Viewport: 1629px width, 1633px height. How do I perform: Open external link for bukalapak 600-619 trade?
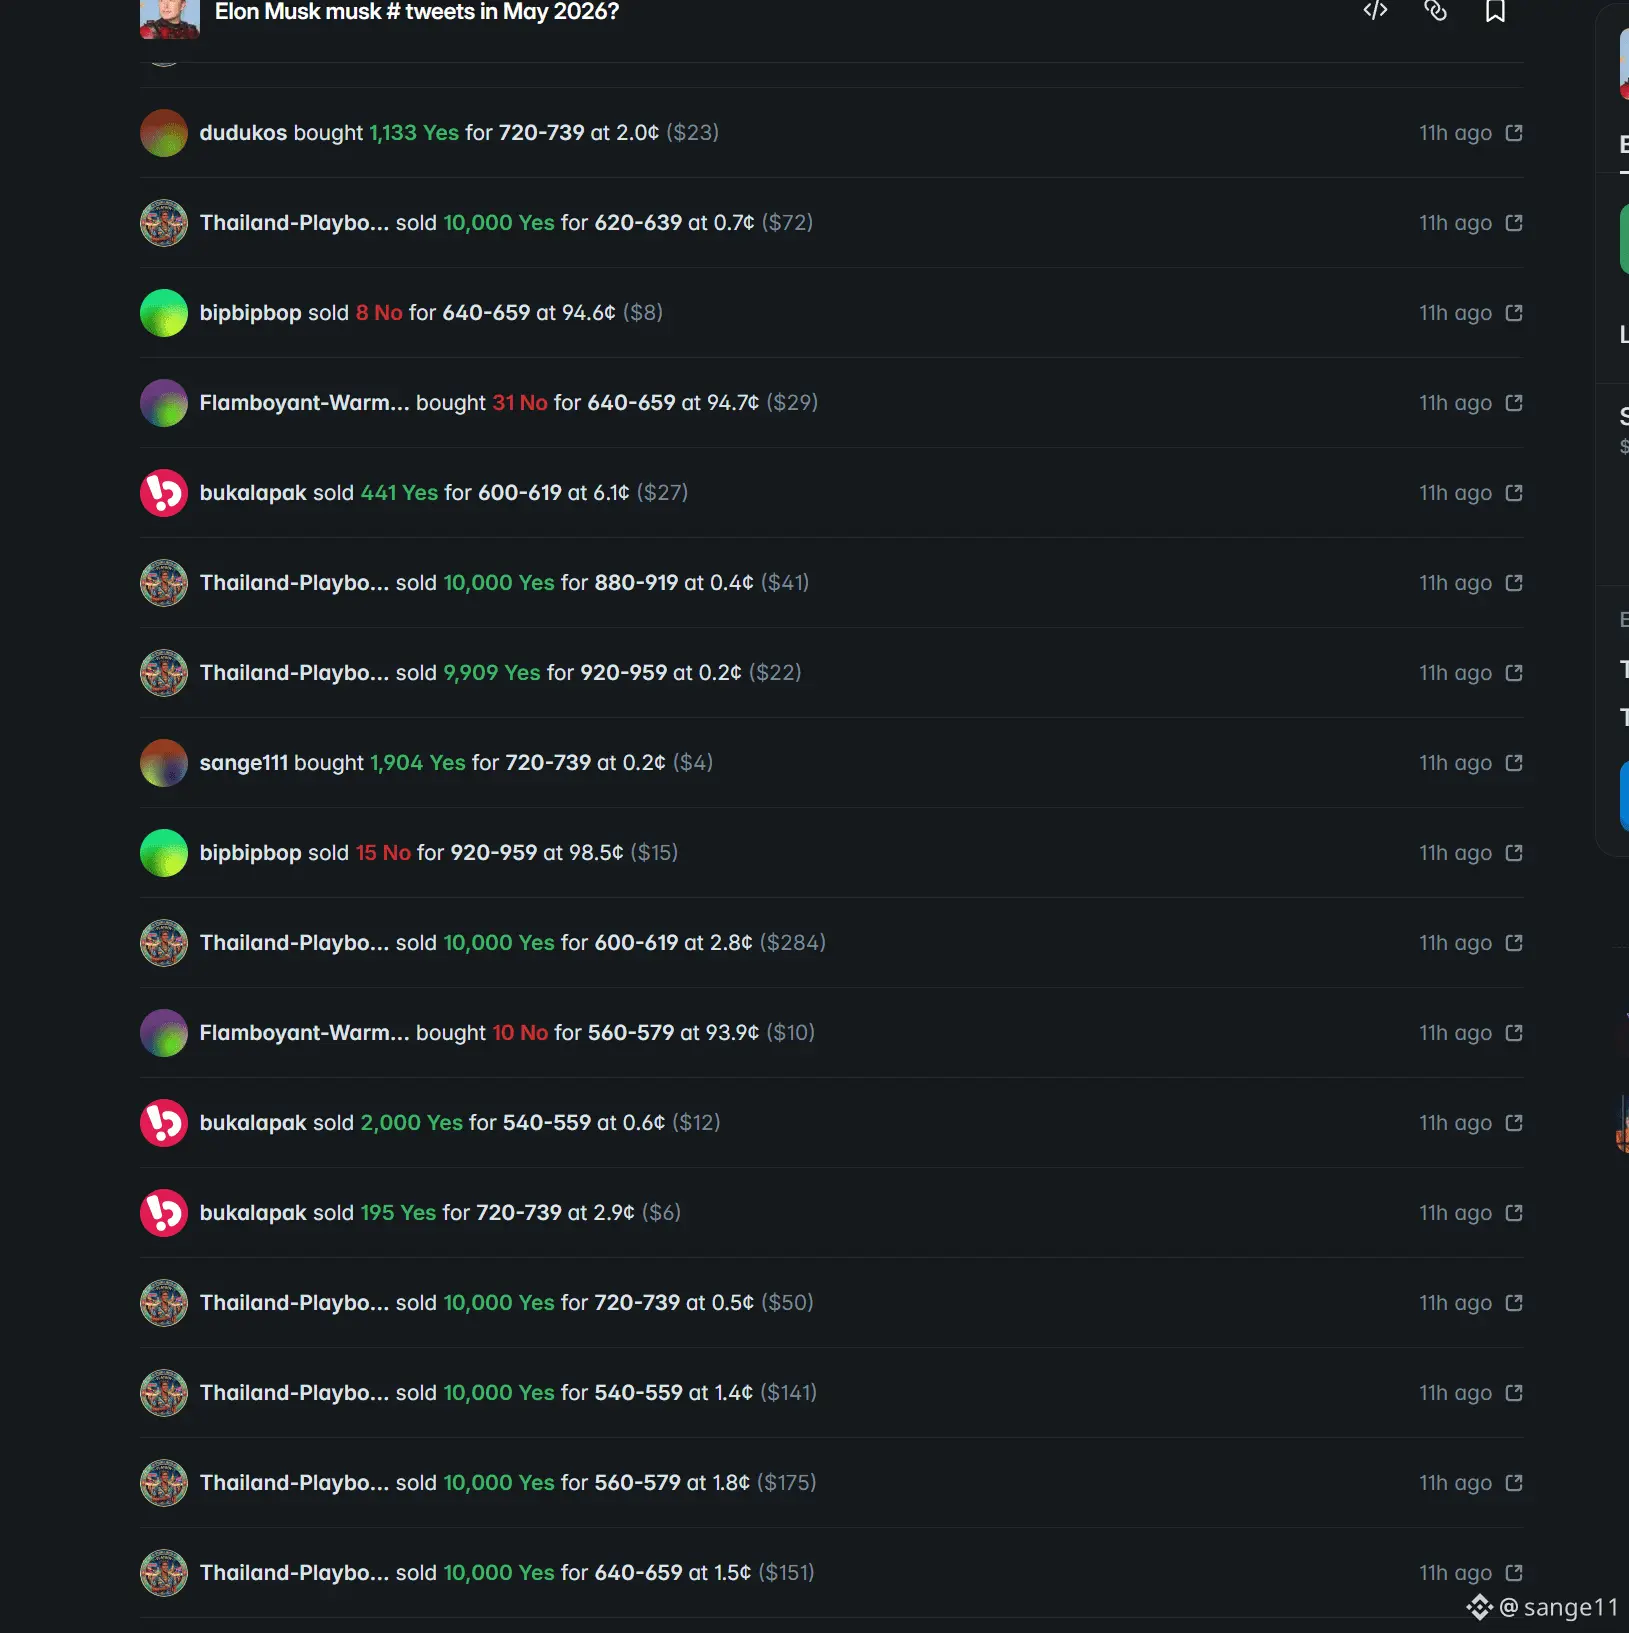(1514, 493)
